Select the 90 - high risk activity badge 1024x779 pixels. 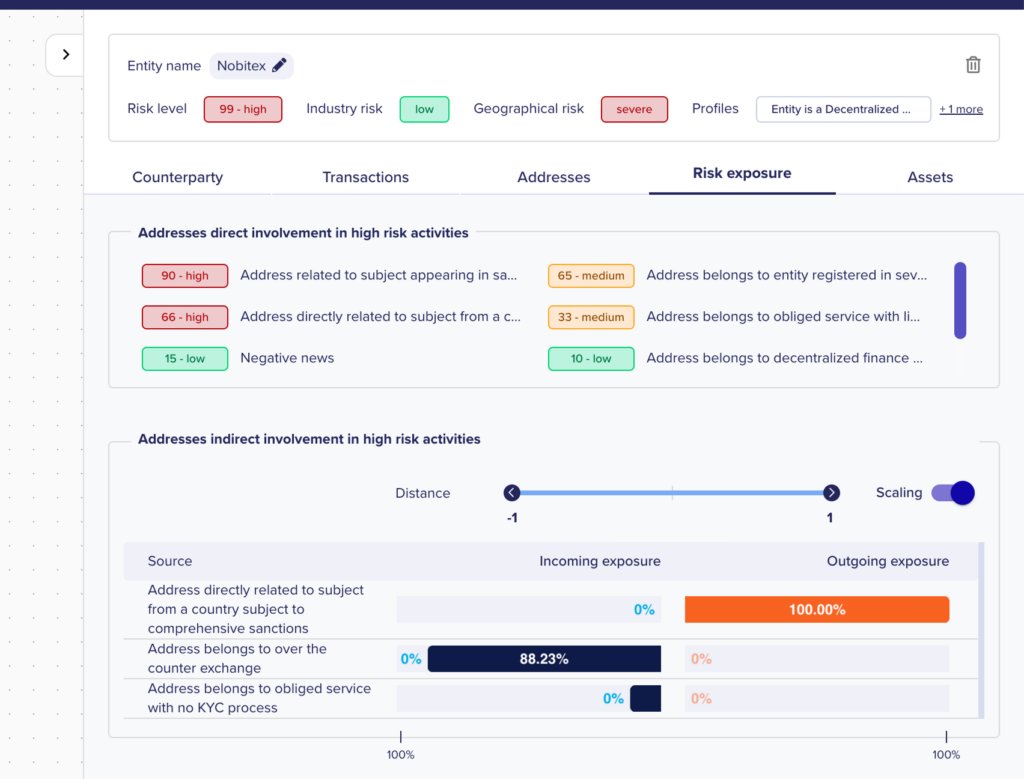(x=185, y=276)
